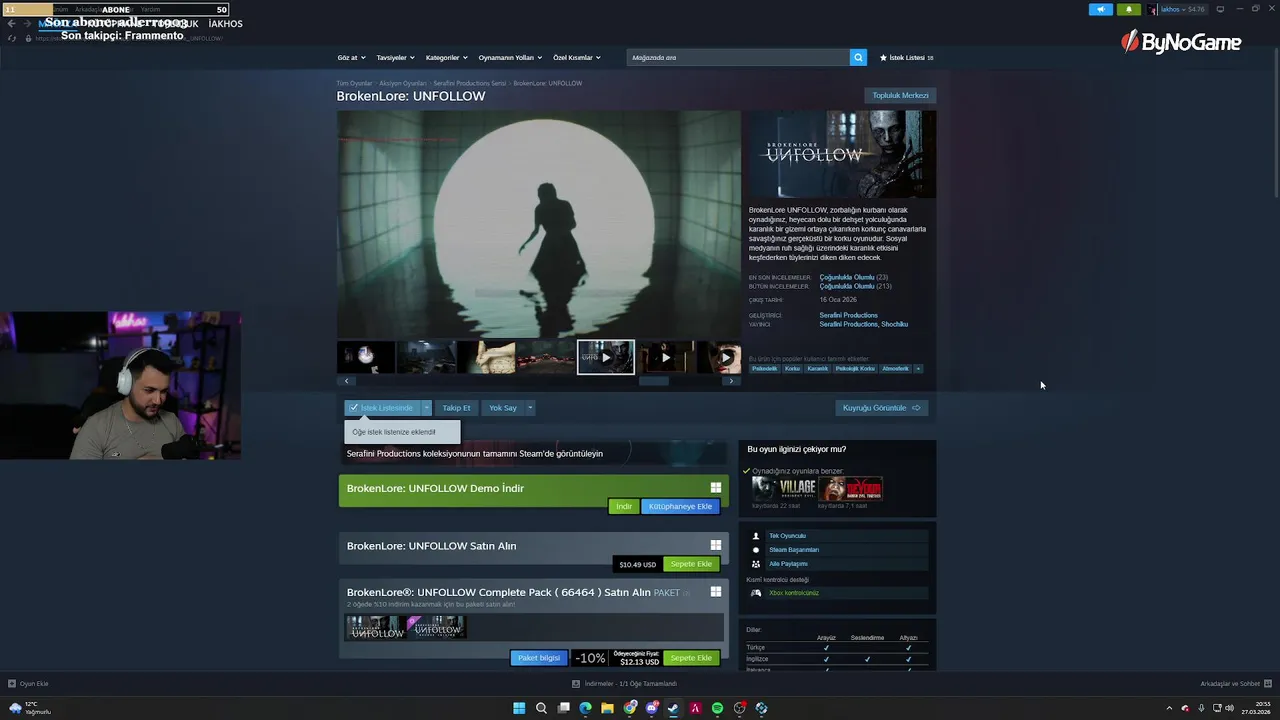Viewport: 1280px width, 720px height.
Task: Click the Yok Say button
Action: (503, 408)
